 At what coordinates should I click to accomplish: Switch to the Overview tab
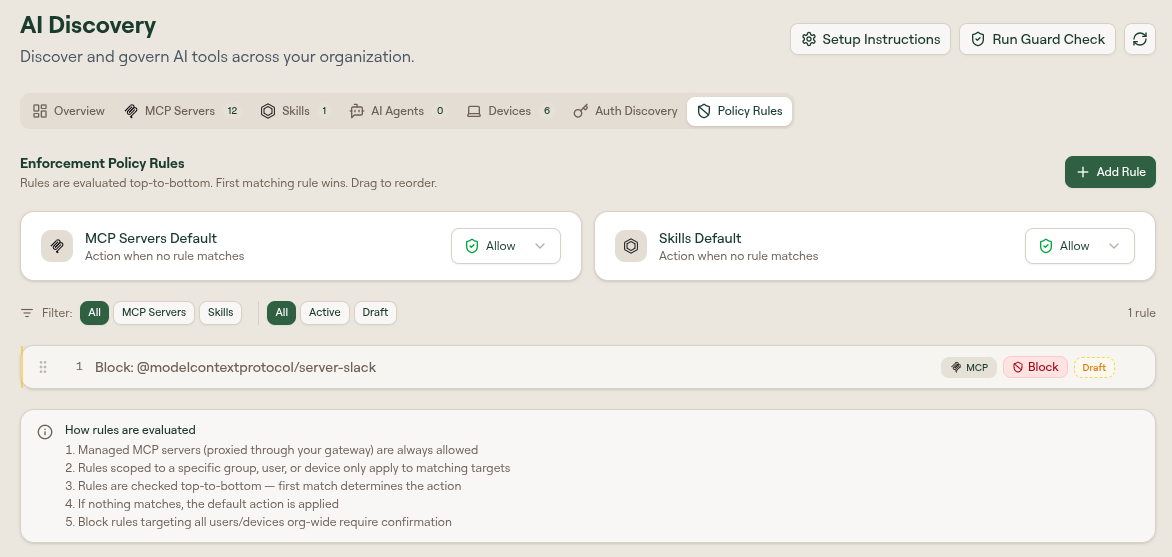[69, 111]
